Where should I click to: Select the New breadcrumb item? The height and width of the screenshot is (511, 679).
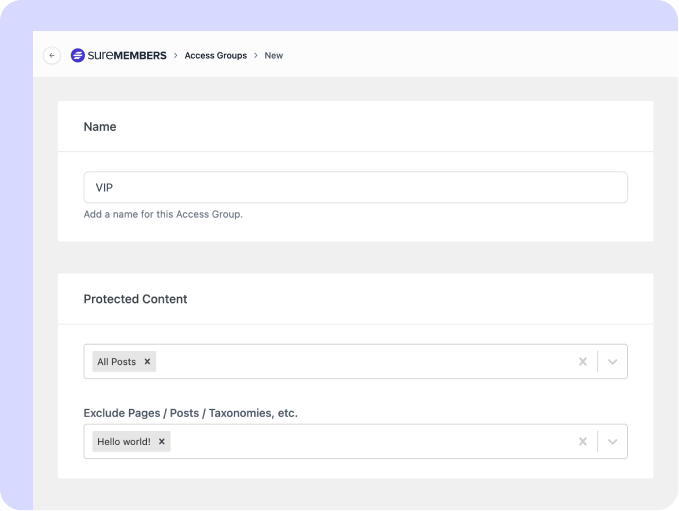coord(274,55)
